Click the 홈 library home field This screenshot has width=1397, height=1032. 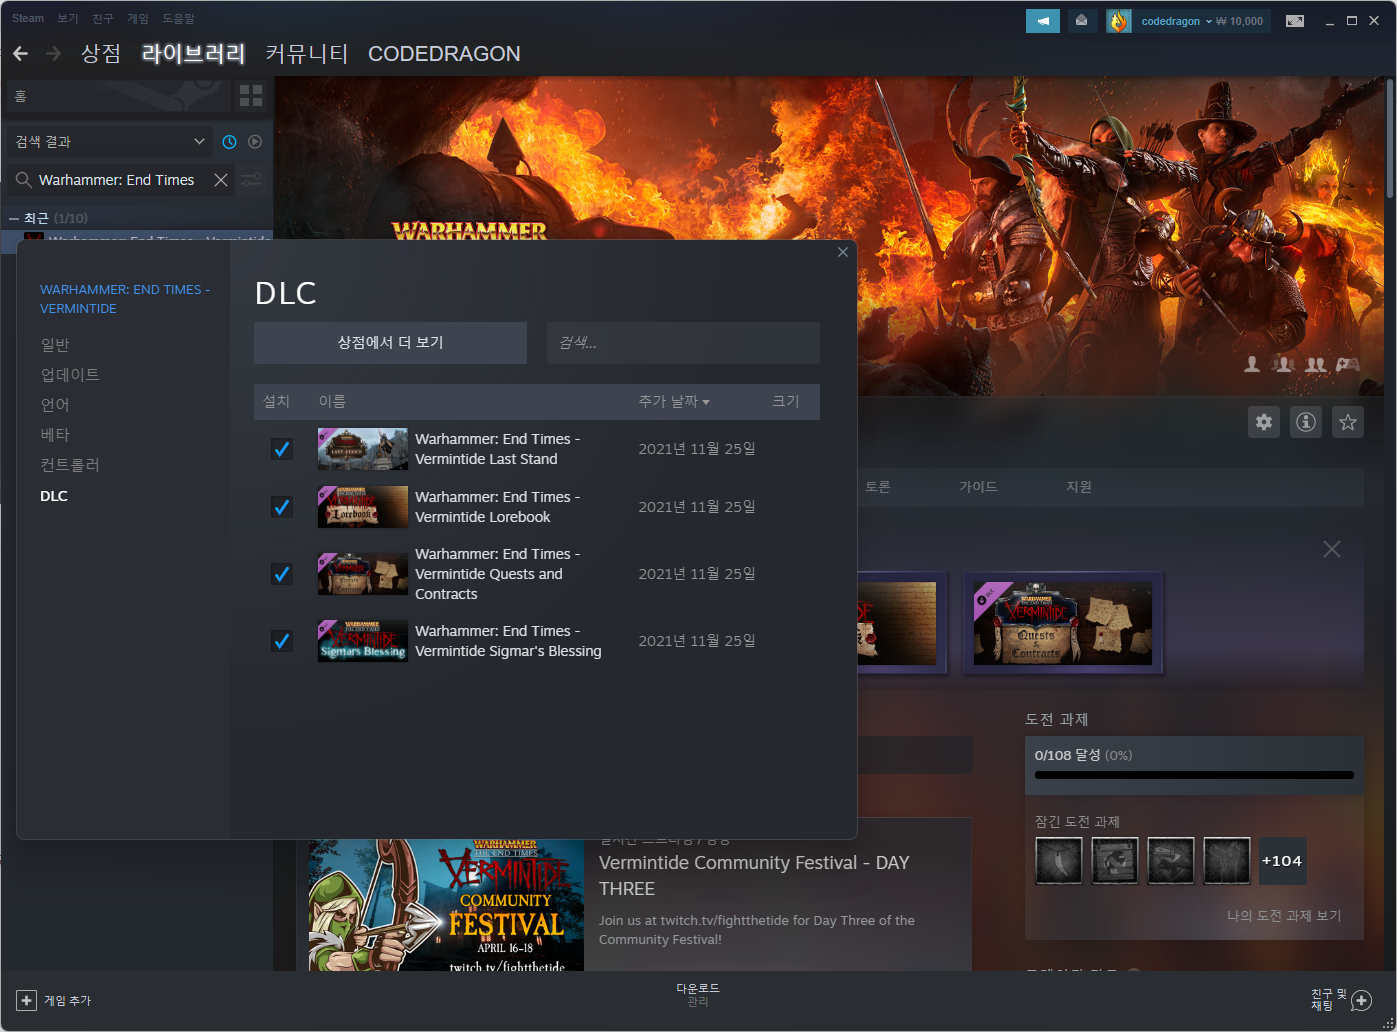pyautogui.click(x=118, y=96)
